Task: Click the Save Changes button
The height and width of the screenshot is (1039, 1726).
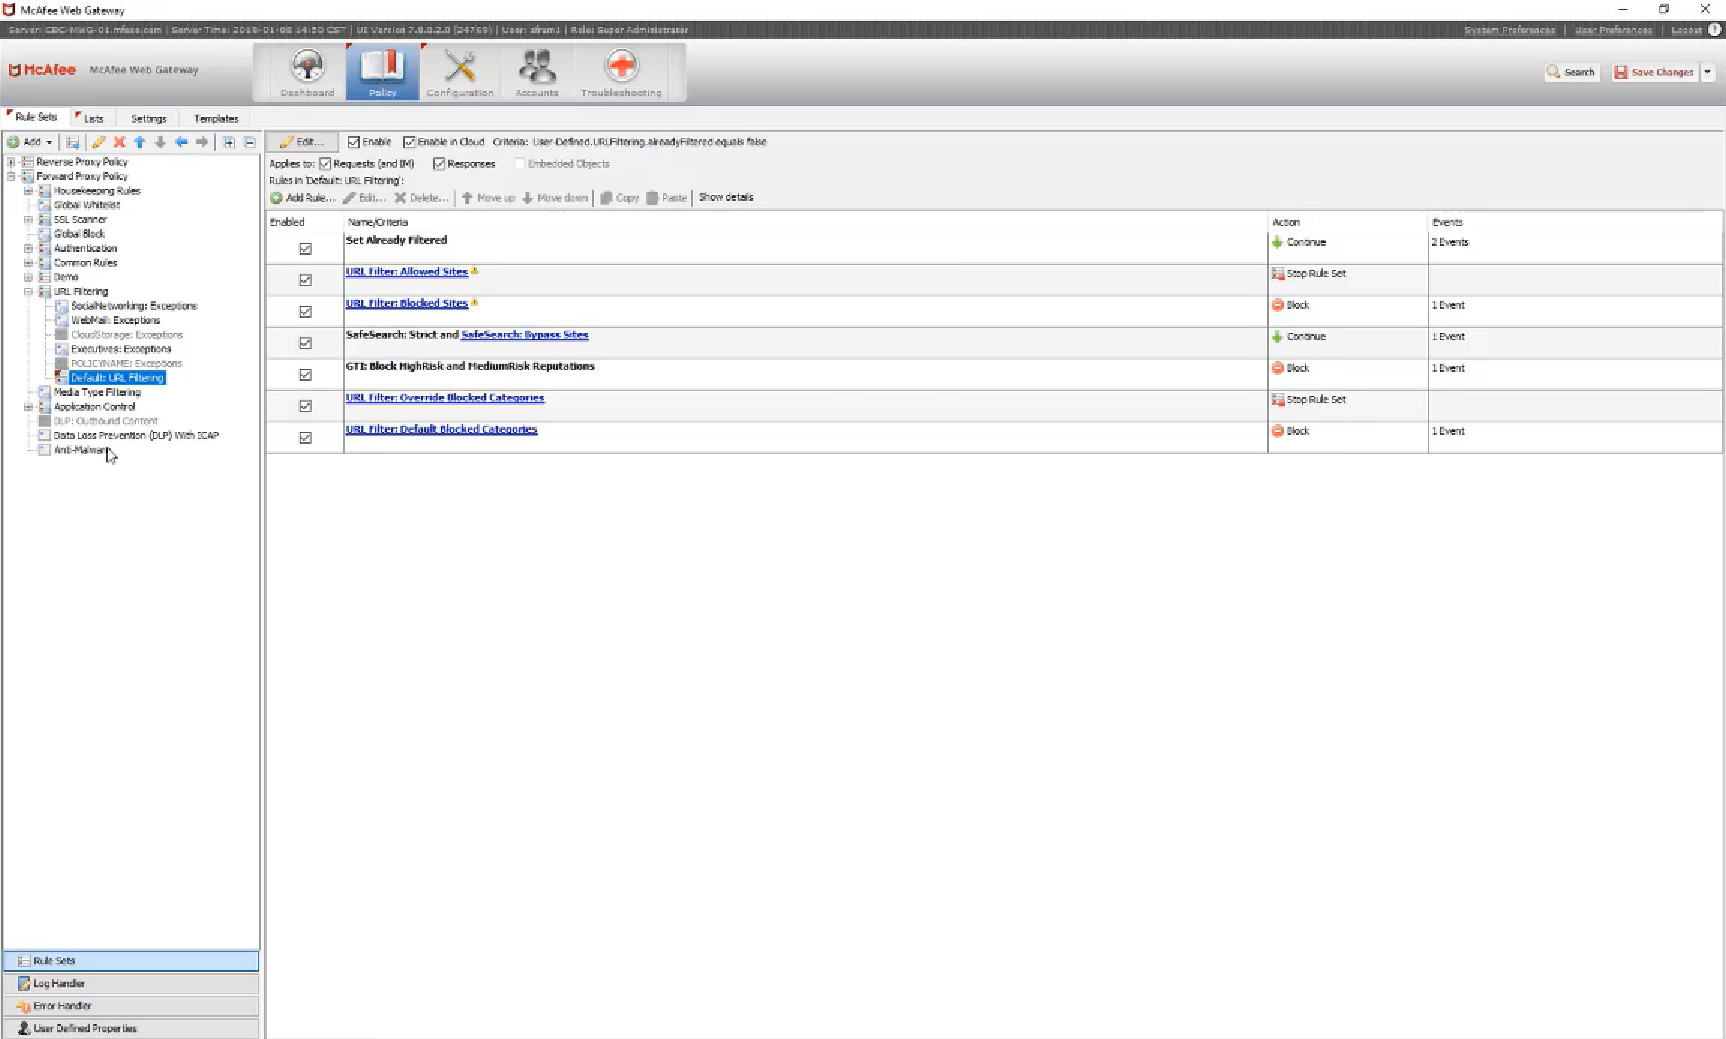Action: pyautogui.click(x=1655, y=72)
